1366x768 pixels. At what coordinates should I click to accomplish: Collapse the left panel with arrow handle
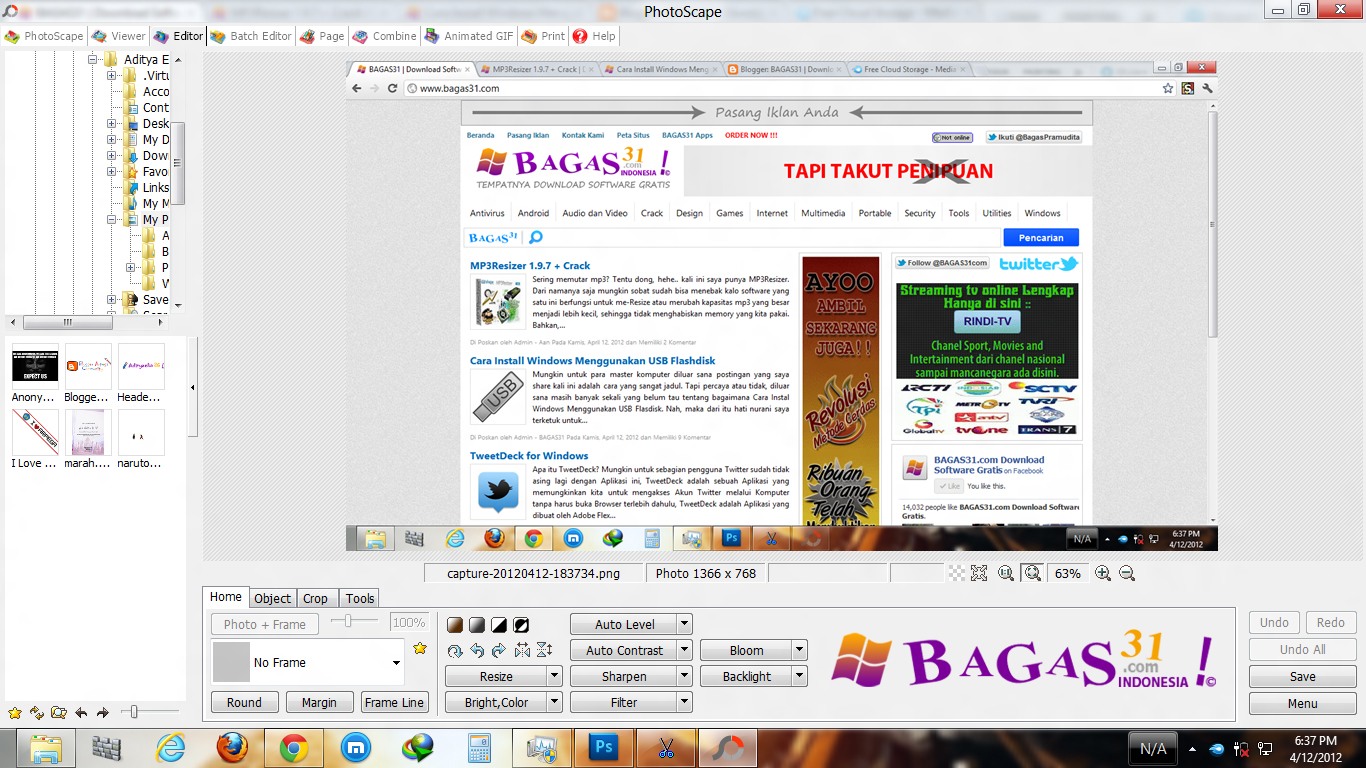(193, 387)
